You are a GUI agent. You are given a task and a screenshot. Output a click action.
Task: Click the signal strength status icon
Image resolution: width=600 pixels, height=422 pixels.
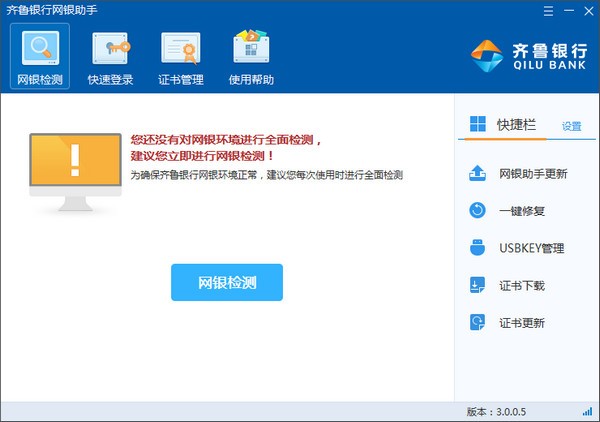(587, 412)
